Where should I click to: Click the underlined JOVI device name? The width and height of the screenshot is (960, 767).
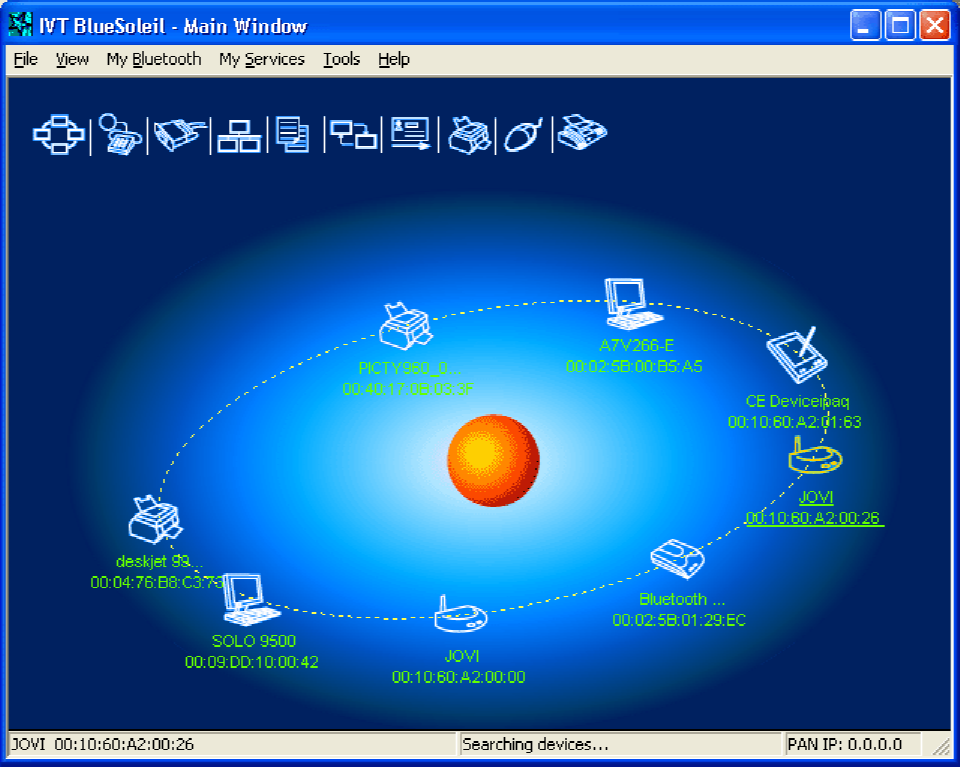click(816, 497)
